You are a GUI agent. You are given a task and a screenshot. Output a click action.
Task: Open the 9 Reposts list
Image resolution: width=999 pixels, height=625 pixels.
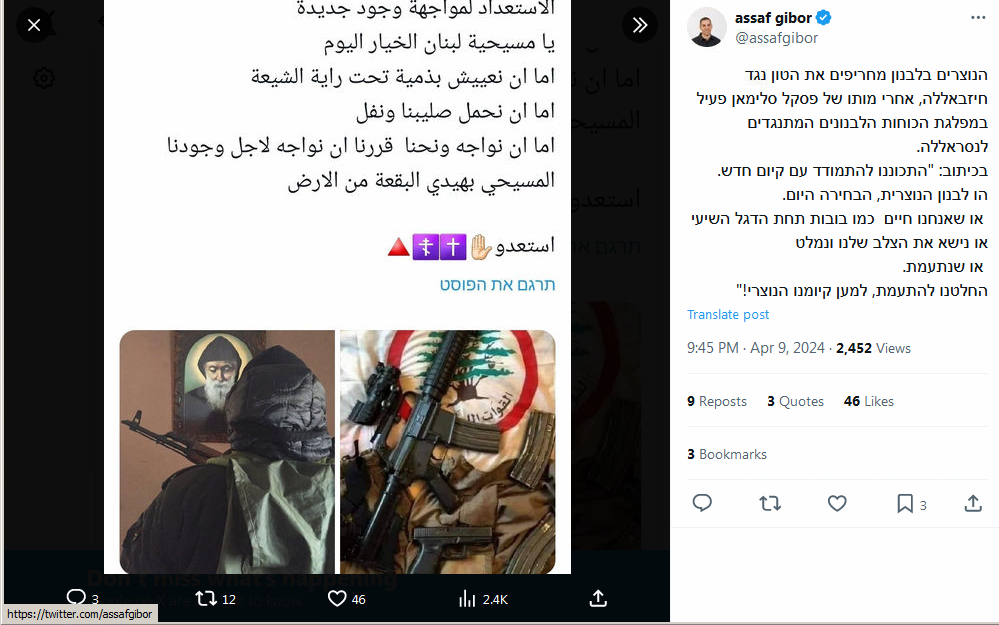[717, 401]
